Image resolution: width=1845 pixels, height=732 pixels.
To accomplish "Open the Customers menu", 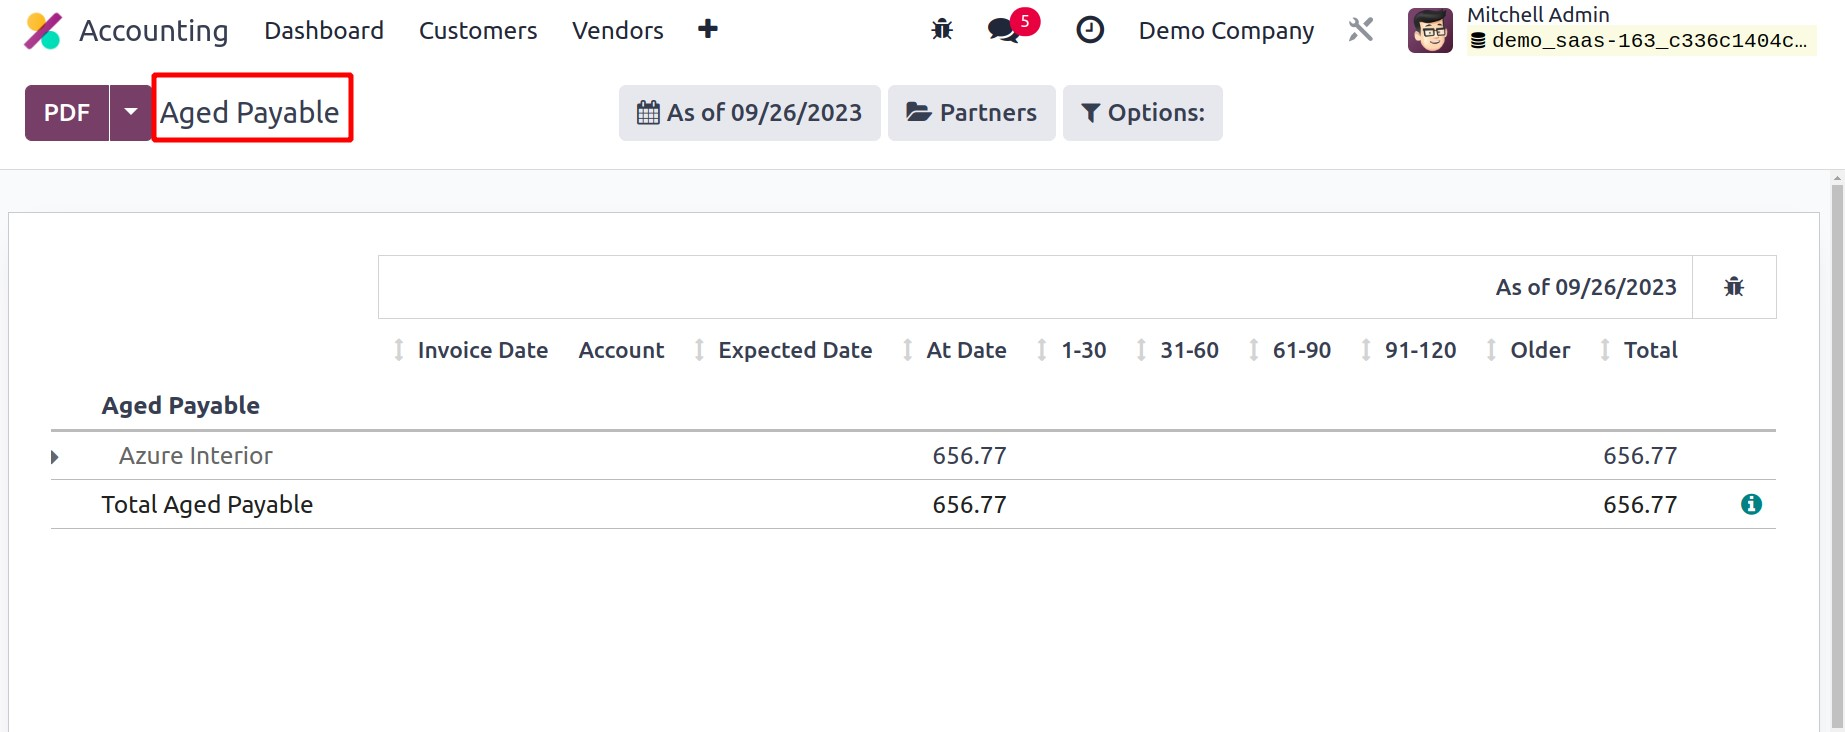I will click(477, 31).
